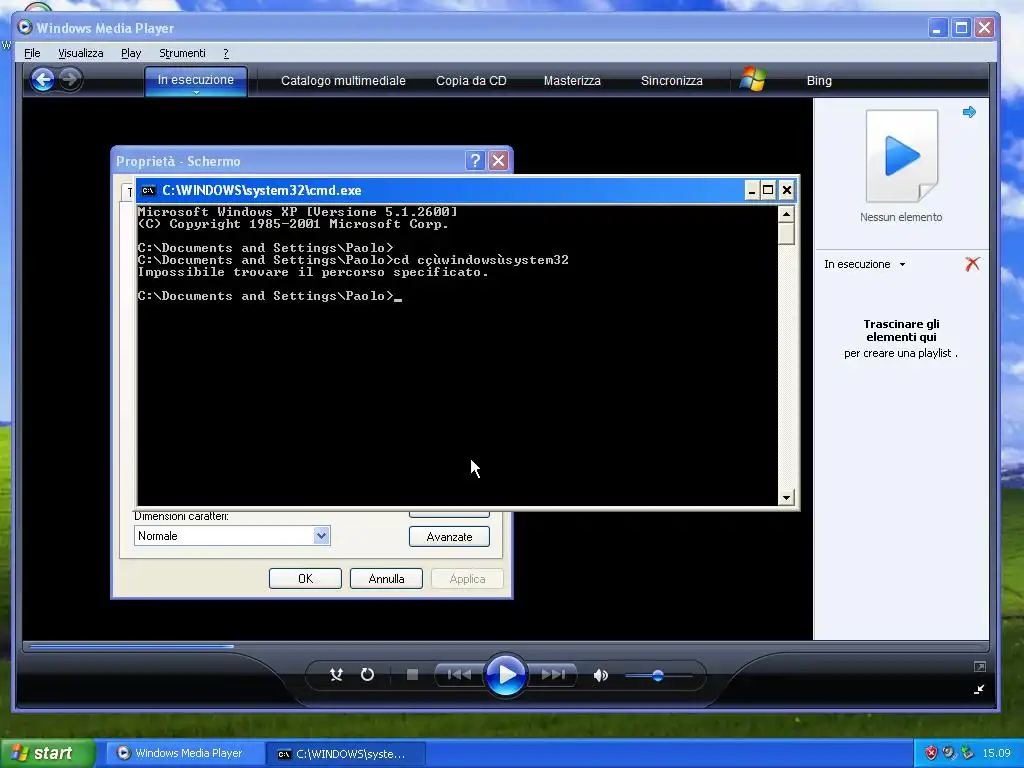Open the Strumenti menu
Image resolution: width=1024 pixels, height=768 pixels.
click(182, 53)
